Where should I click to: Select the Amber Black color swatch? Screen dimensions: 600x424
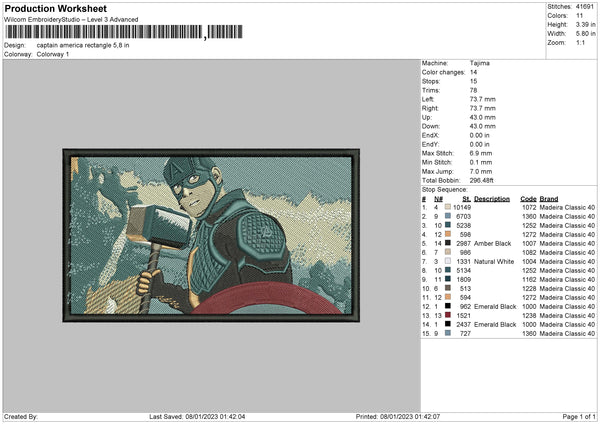447,243
